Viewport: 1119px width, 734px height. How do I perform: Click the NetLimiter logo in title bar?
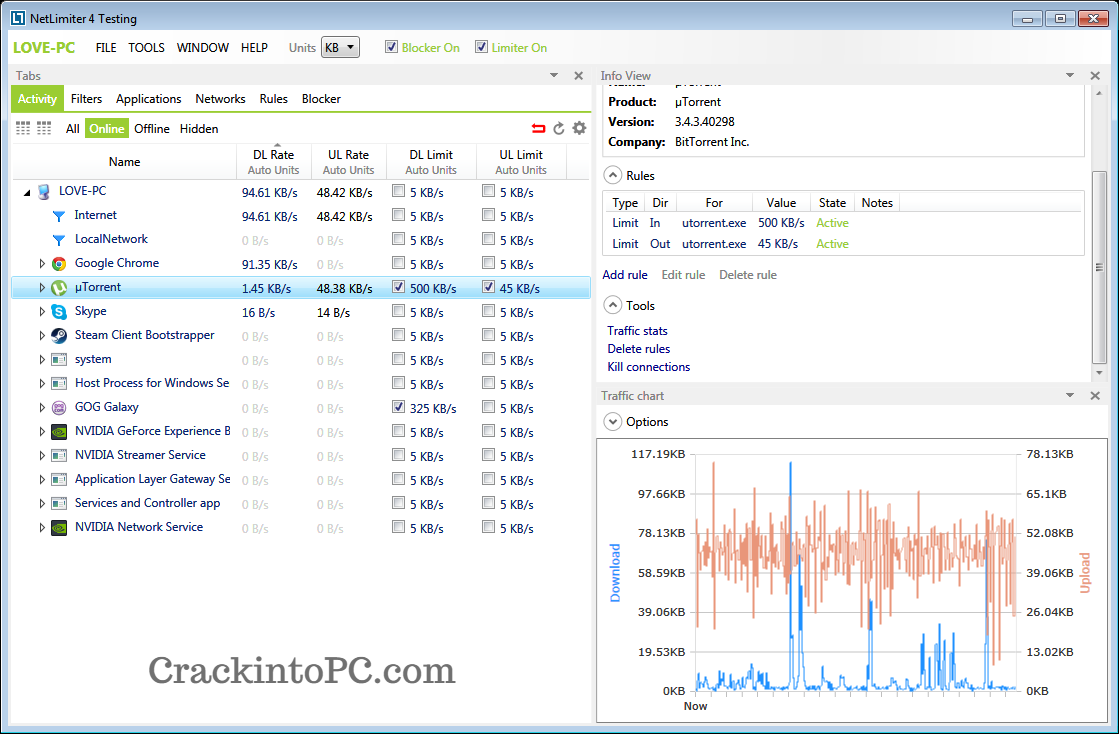[18, 19]
